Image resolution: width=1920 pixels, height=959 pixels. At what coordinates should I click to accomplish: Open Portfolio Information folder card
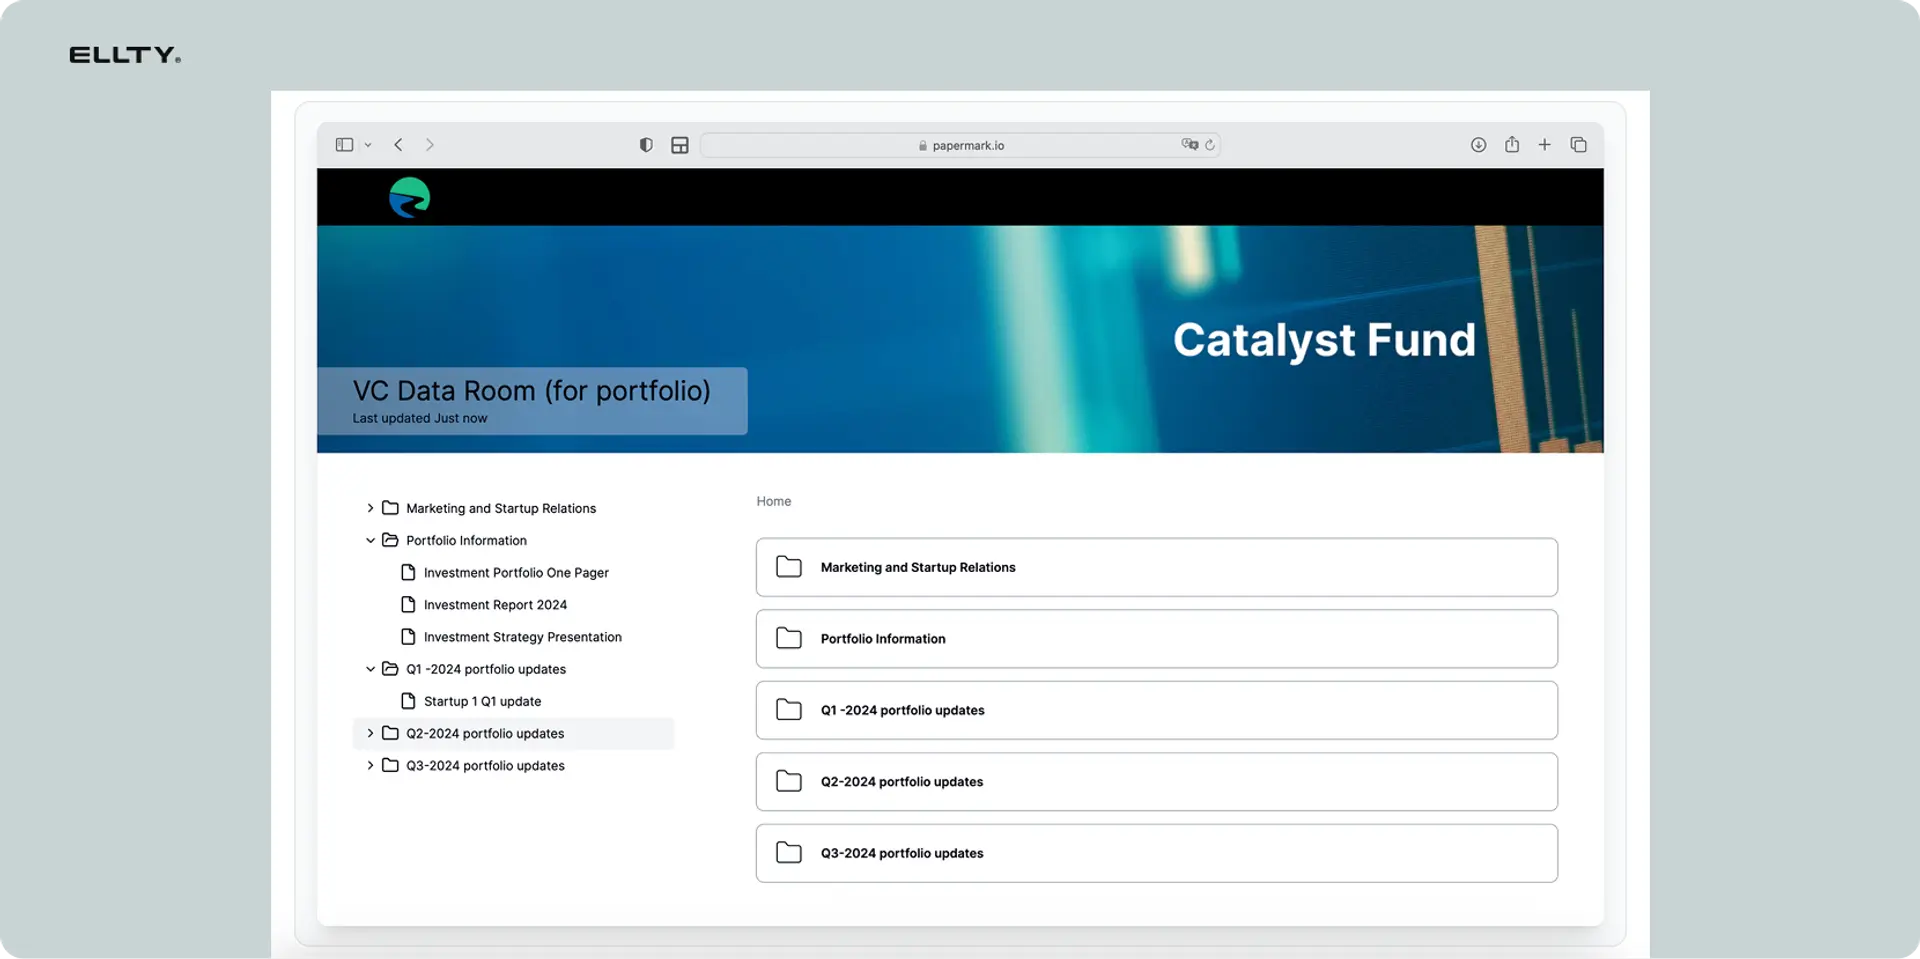[x=1157, y=639]
